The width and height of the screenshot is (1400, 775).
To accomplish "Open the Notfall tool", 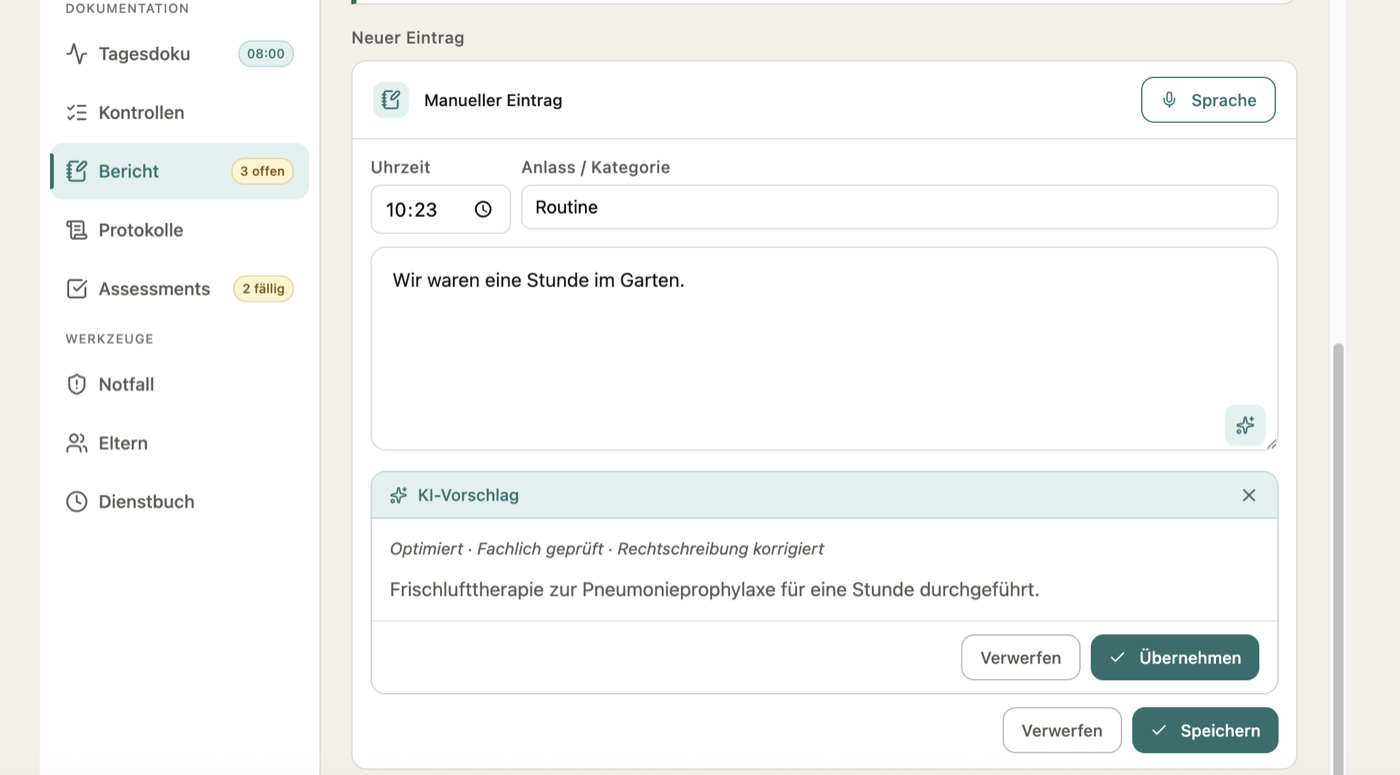I will pyautogui.click(x=180, y=384).
